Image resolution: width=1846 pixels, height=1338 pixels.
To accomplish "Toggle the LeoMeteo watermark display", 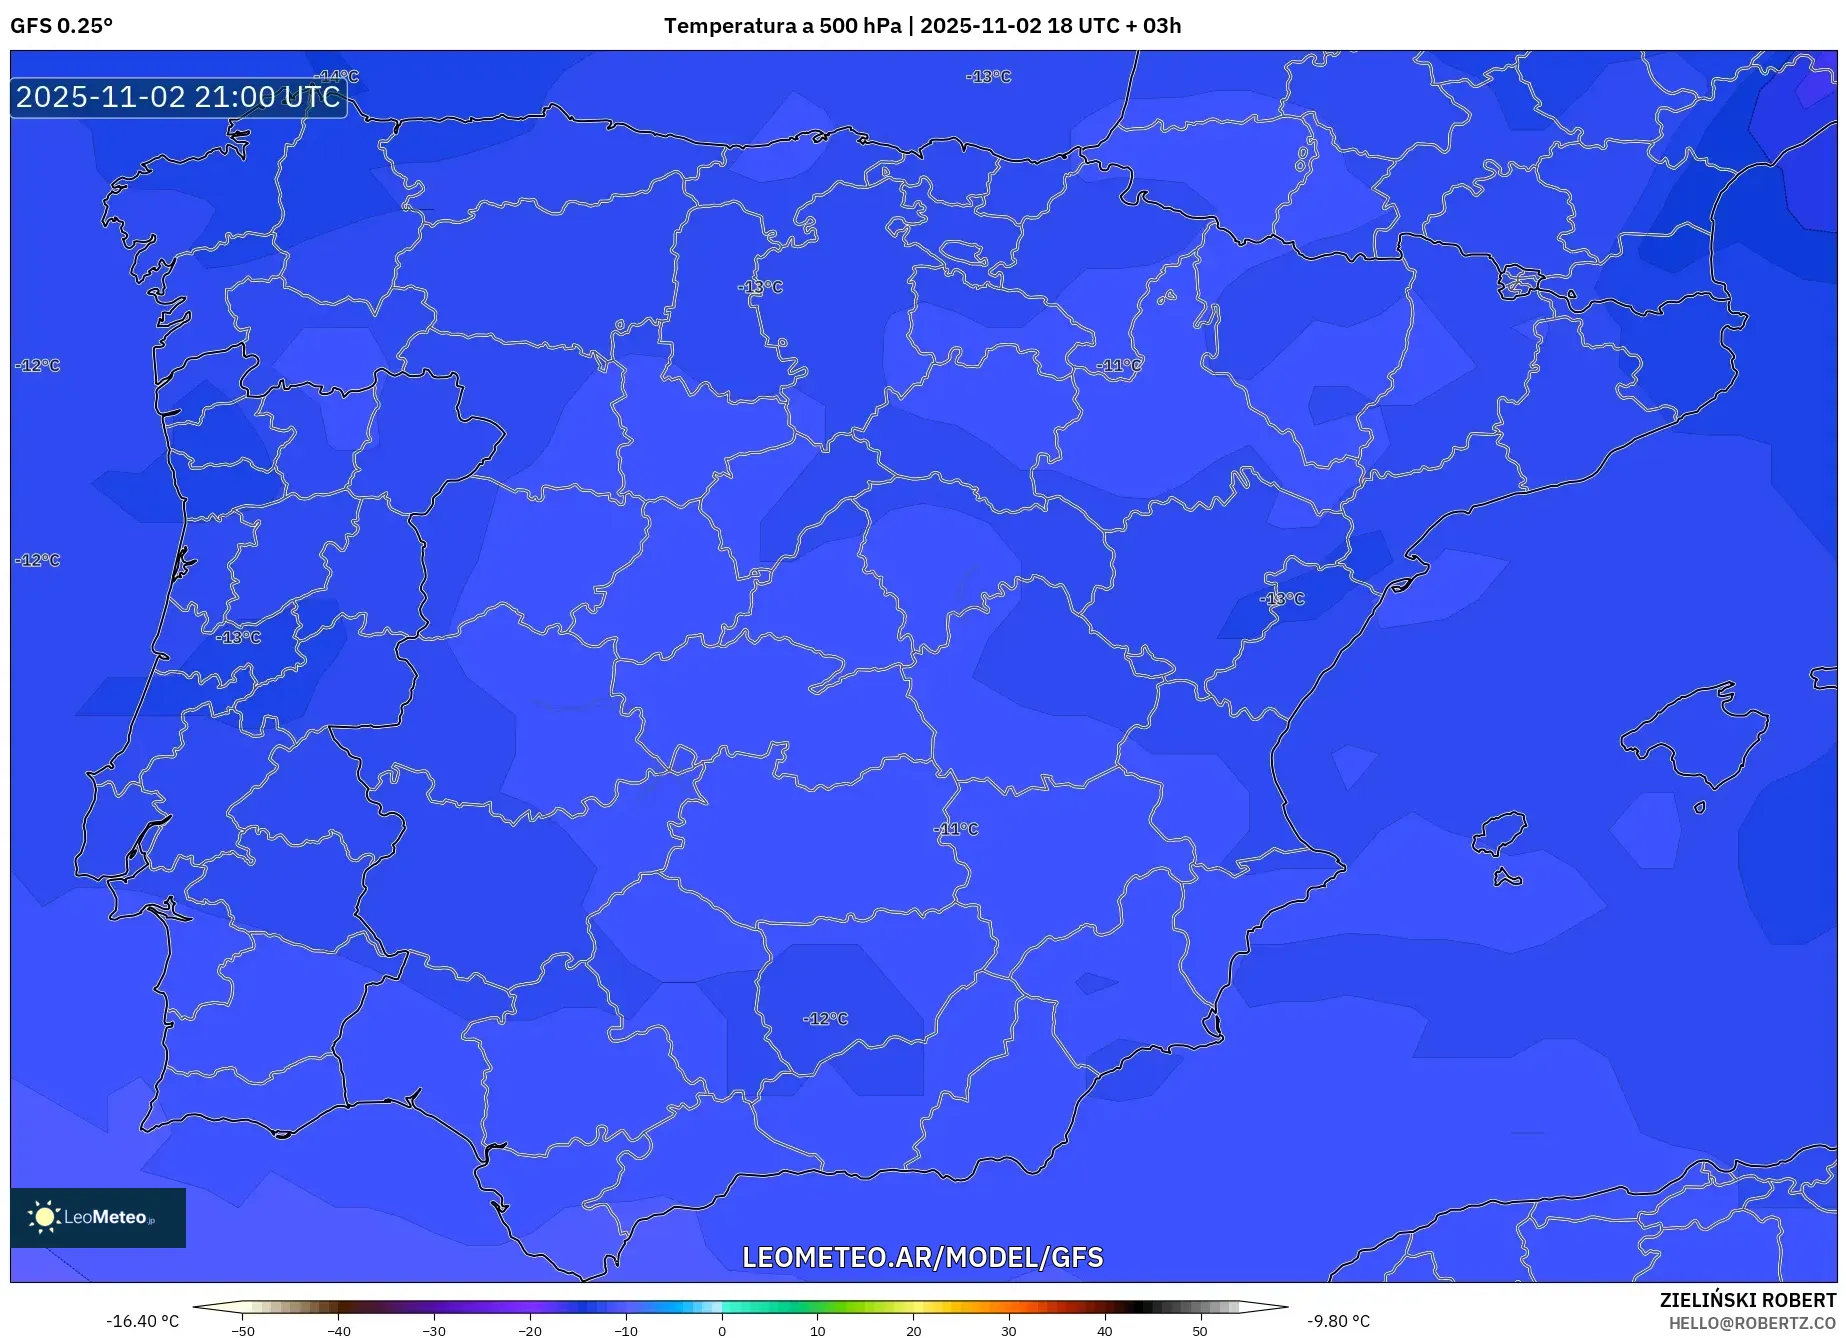I will pyautogui.click(x=97, y=1216).
